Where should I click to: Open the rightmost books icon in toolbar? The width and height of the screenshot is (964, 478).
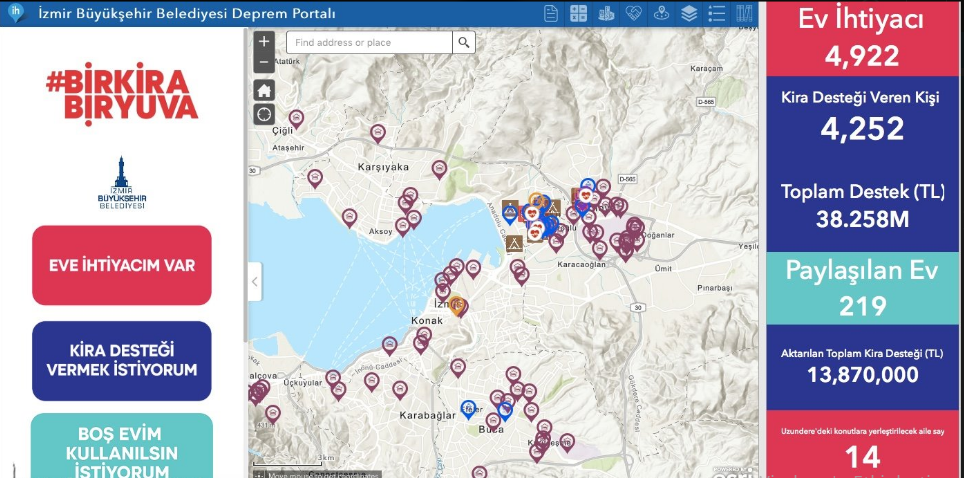coord(743,14)
